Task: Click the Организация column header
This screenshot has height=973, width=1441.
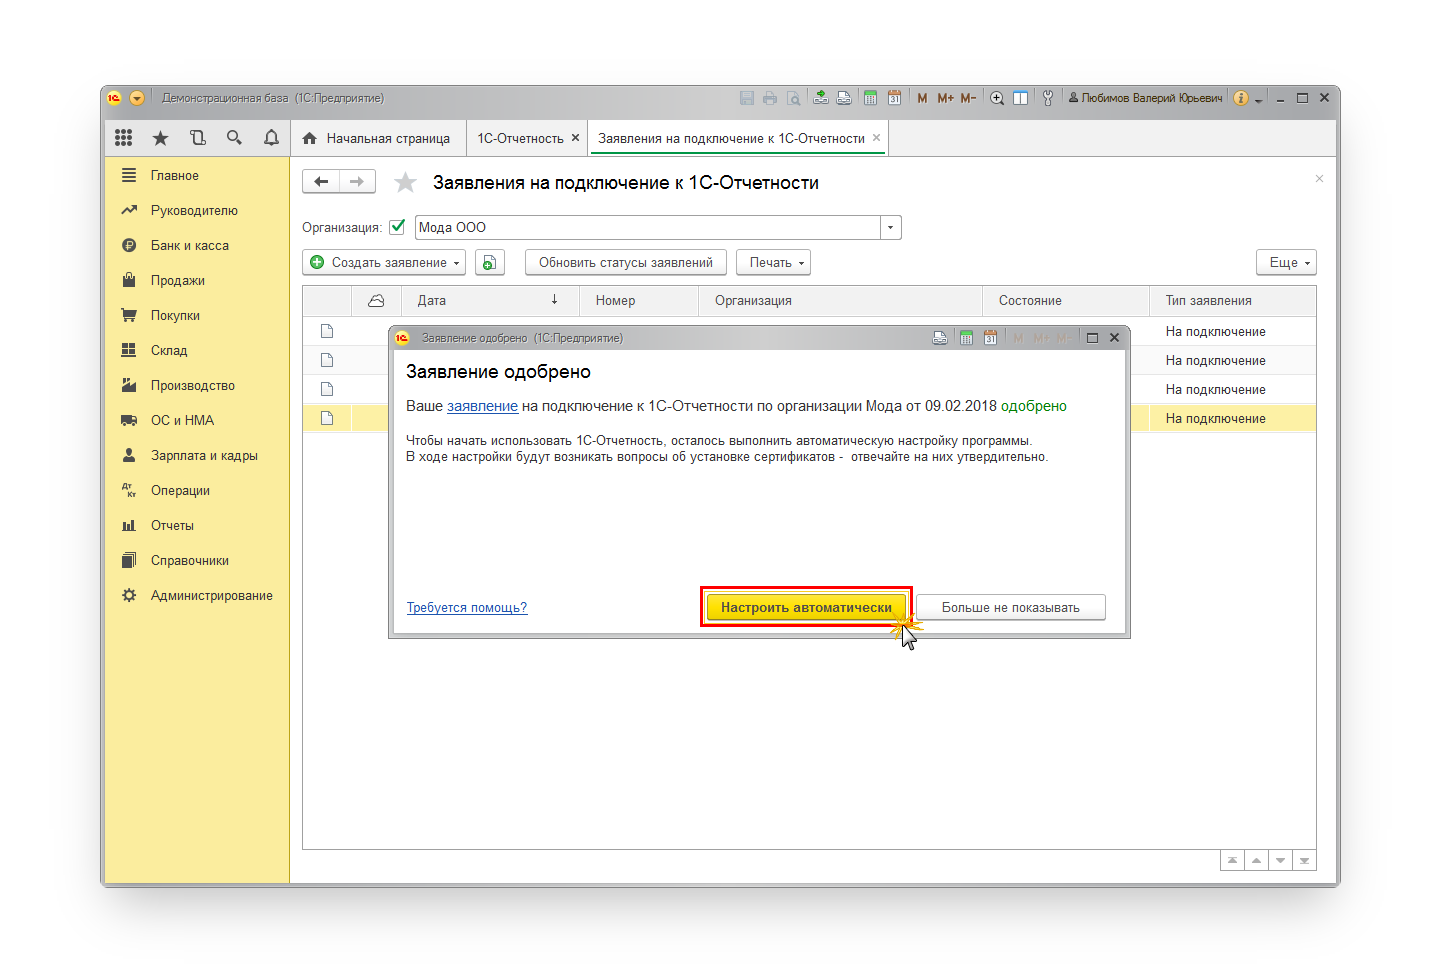Action: click(x=840, y=300)
